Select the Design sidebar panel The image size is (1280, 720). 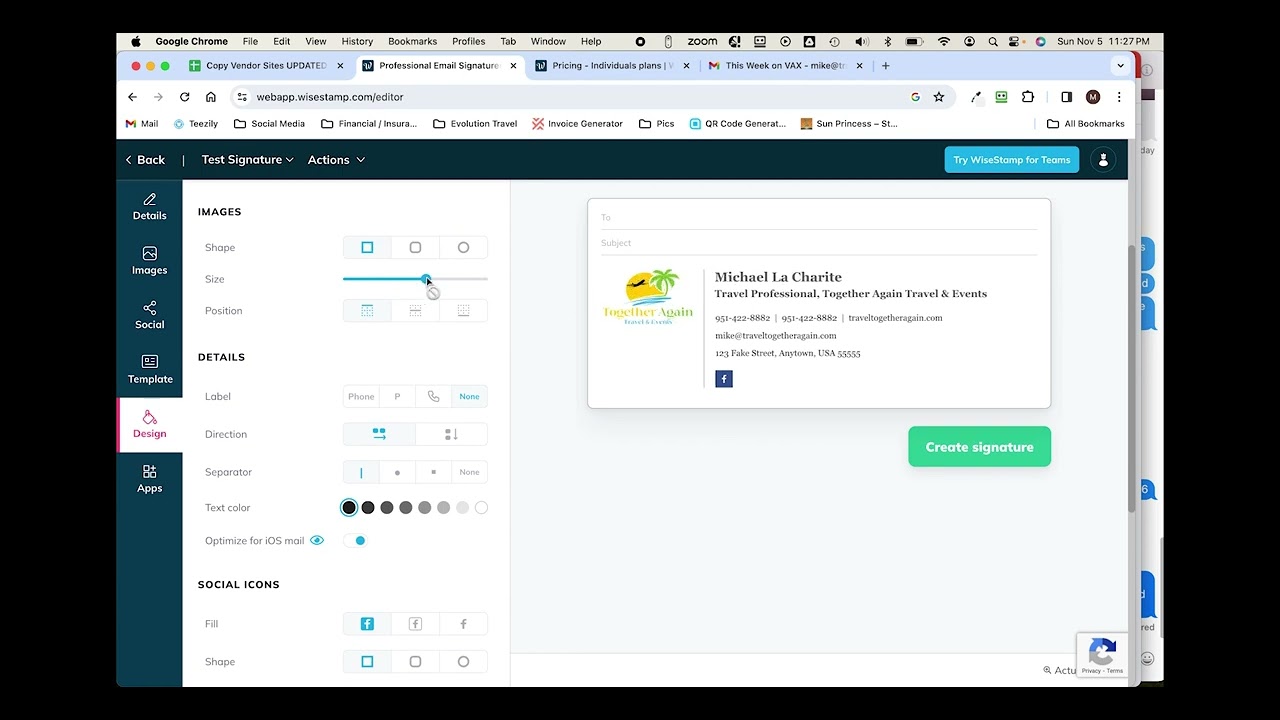click(149, 424)
